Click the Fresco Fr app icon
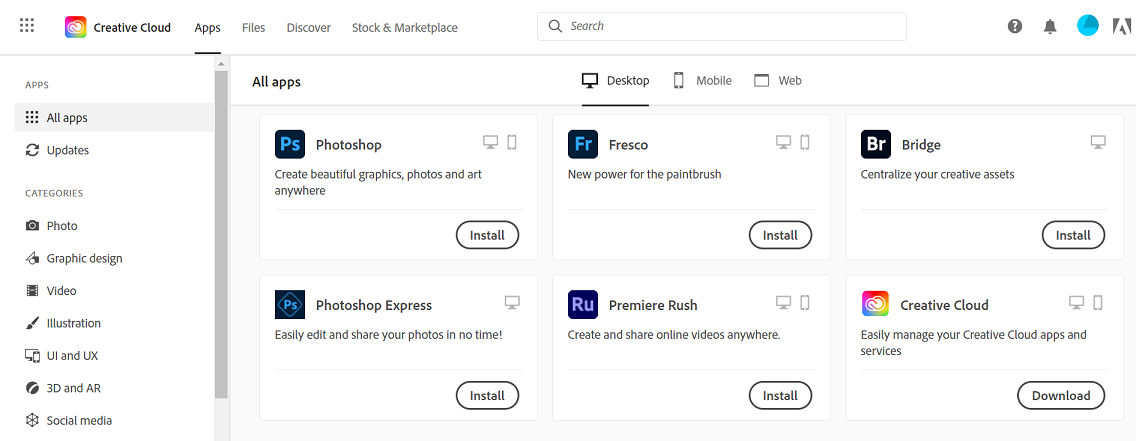The height and width of the screenshot is (441, 1136). (582, 144)
